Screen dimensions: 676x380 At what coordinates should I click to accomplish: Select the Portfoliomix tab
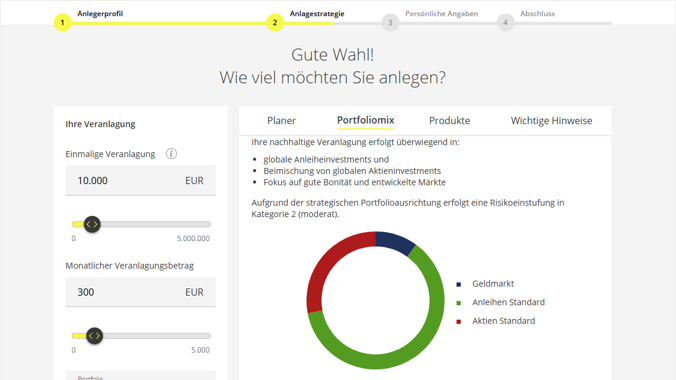click(x=366, y=120)
